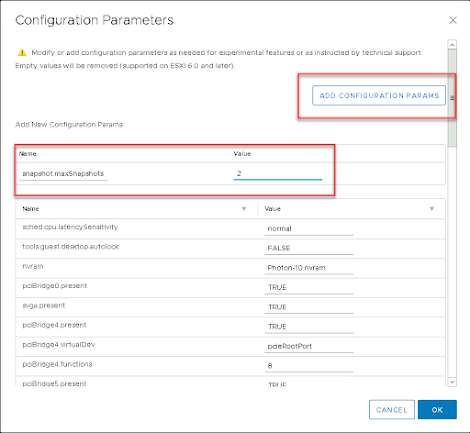Focus the snapshot.maxSnapshots name field

pyautogui.click(x=63, y=174)
